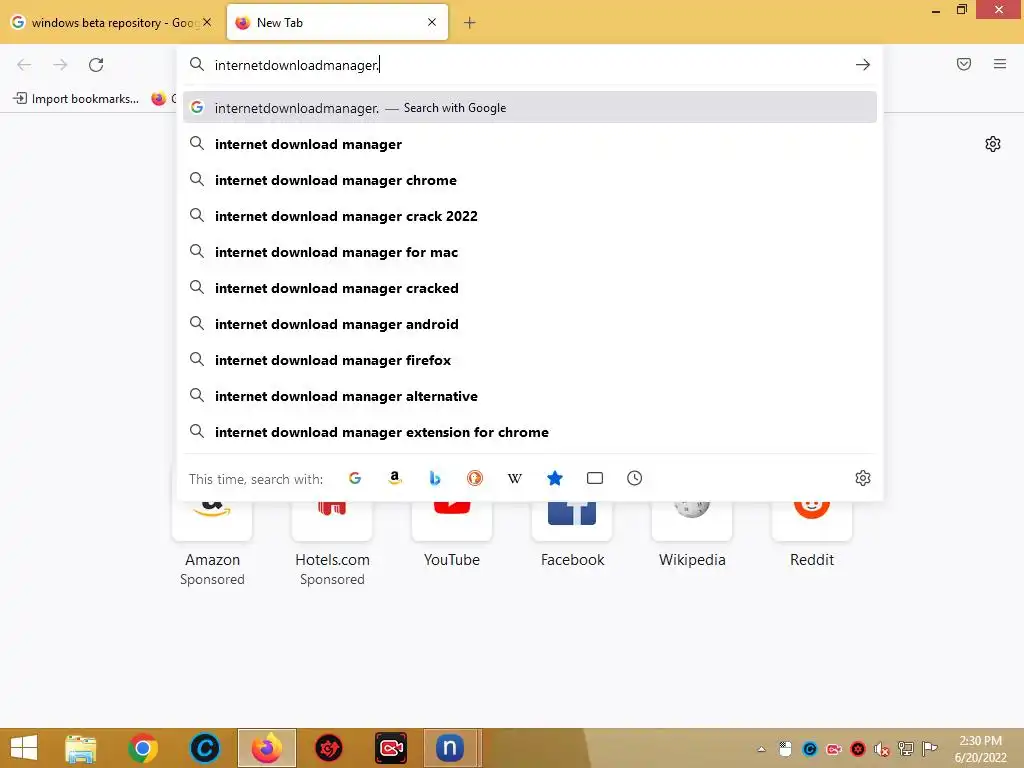Open the Reddit shortcut tile
Viewport: 1024px width, 768px height.
tap(812, 536)
